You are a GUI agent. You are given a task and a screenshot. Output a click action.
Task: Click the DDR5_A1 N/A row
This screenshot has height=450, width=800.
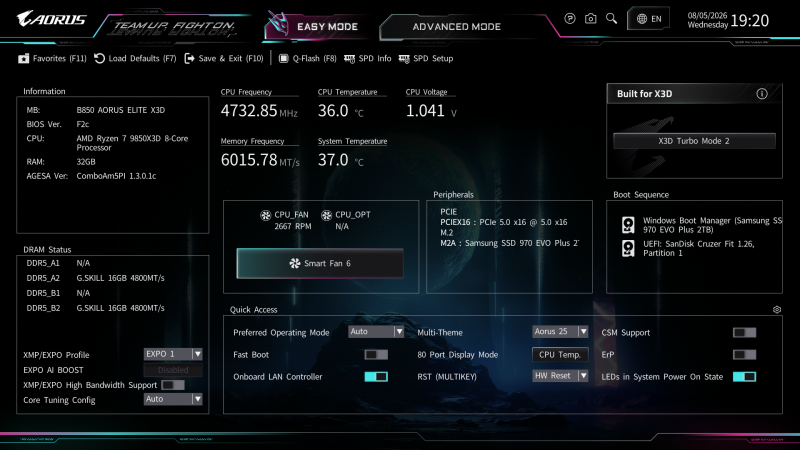(58, 263)
